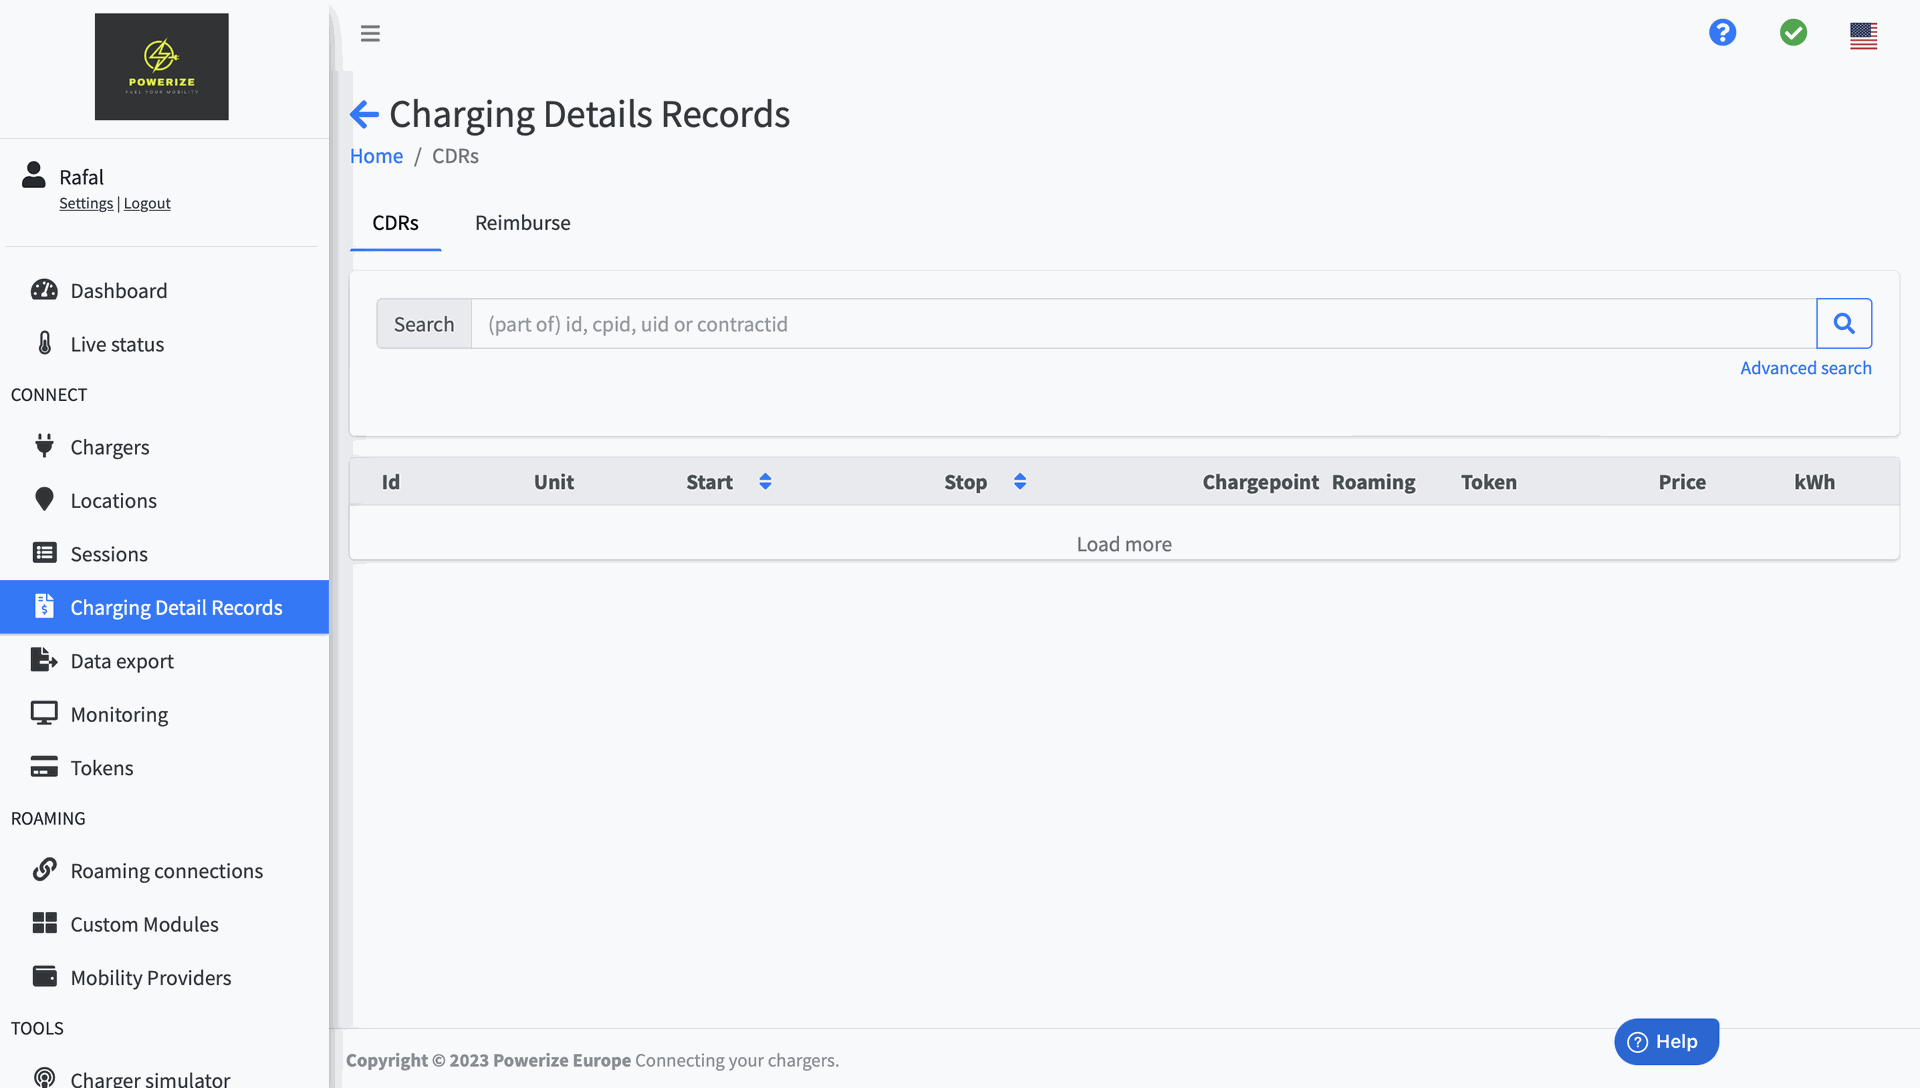Click the magnifying glass search button
Viewport: 1920px width, 1088px height.
1844,324
